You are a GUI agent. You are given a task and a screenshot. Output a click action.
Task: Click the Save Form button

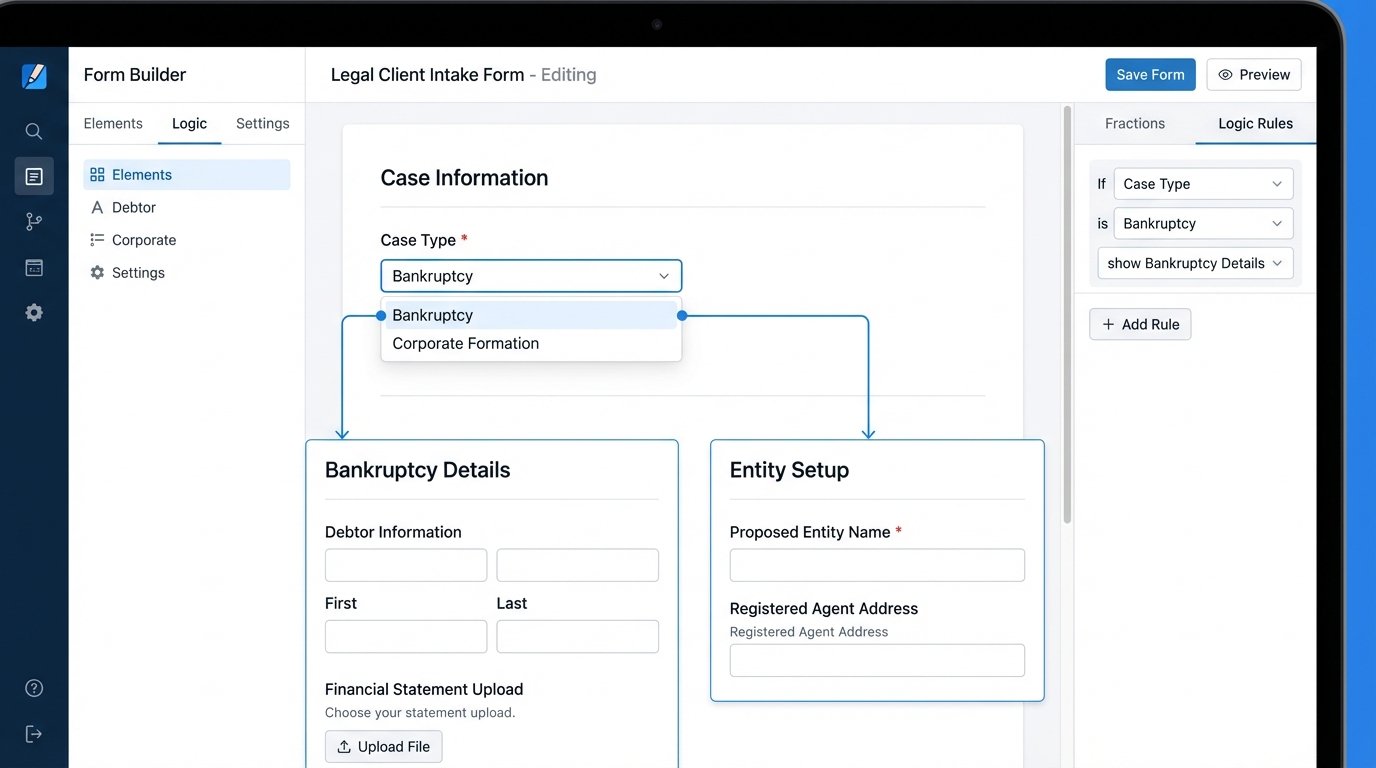(x=1150, y=74)
